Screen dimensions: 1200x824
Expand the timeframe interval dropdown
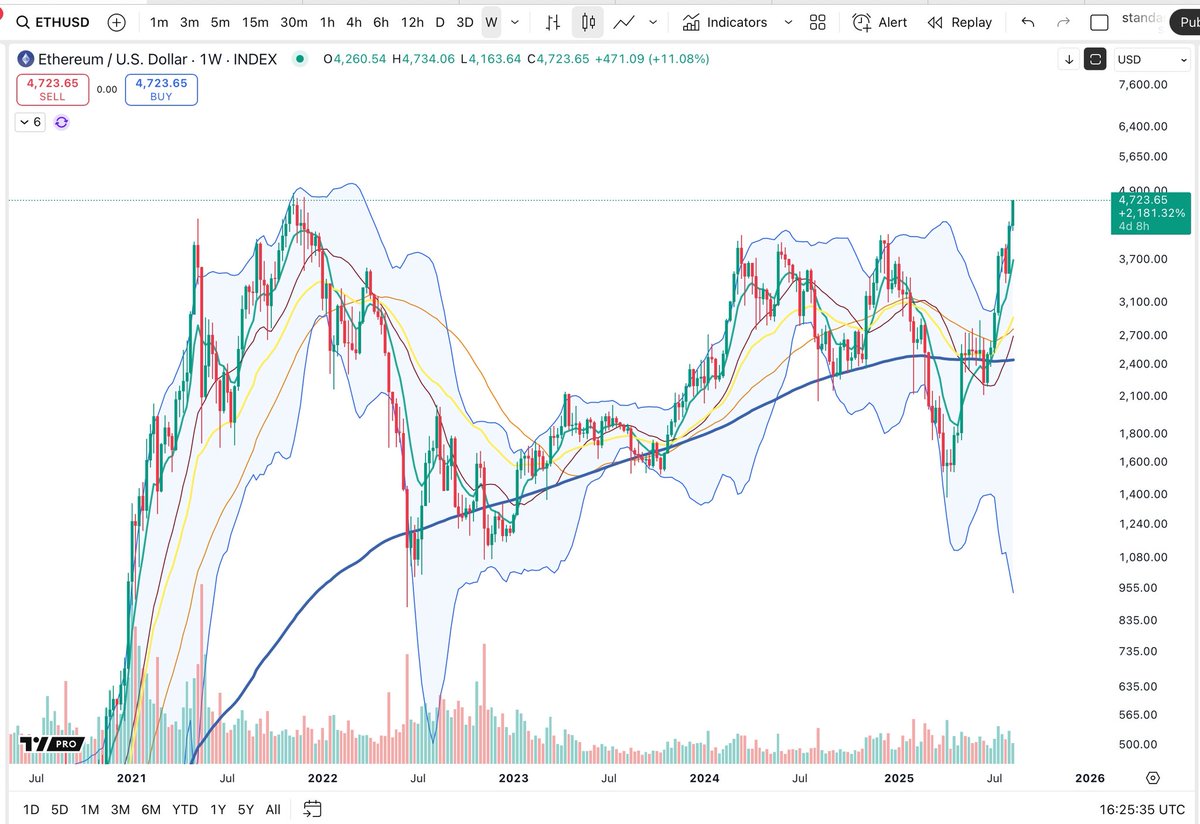[514, 22]
